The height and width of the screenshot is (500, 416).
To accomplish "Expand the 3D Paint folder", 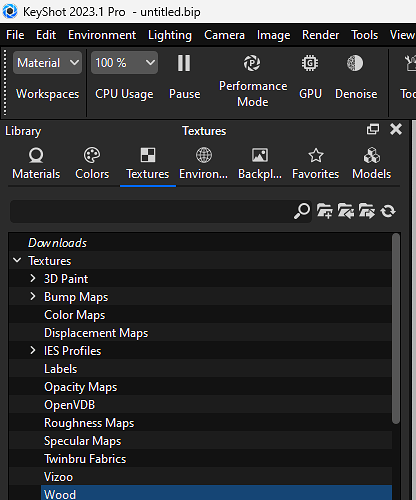I will point(33,278).
